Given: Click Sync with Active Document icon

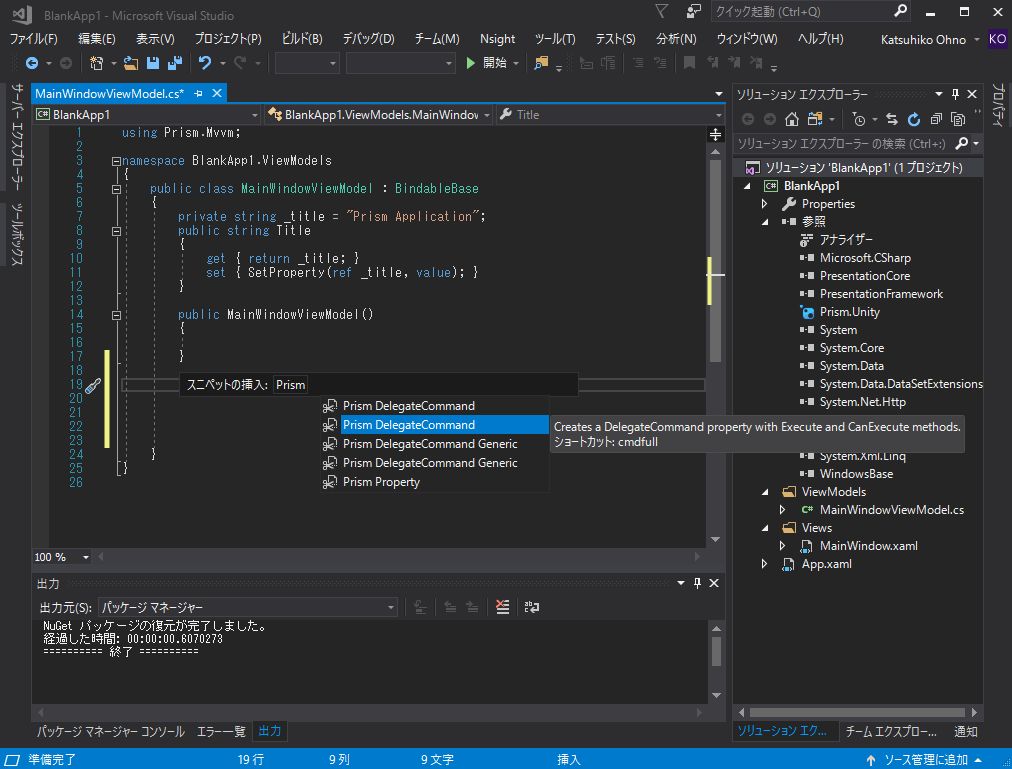Looking at the screenshot, I should [x=892, y=119].
